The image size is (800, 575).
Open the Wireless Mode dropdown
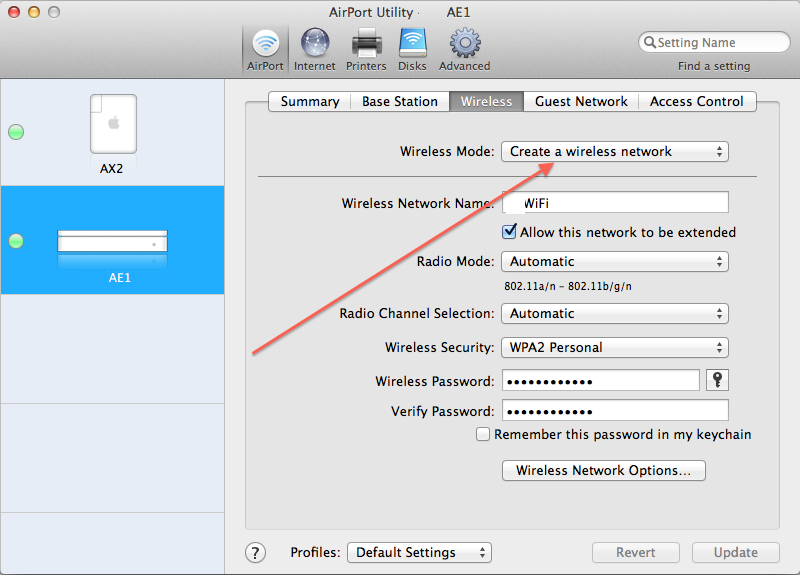click(x=615, y=152)
